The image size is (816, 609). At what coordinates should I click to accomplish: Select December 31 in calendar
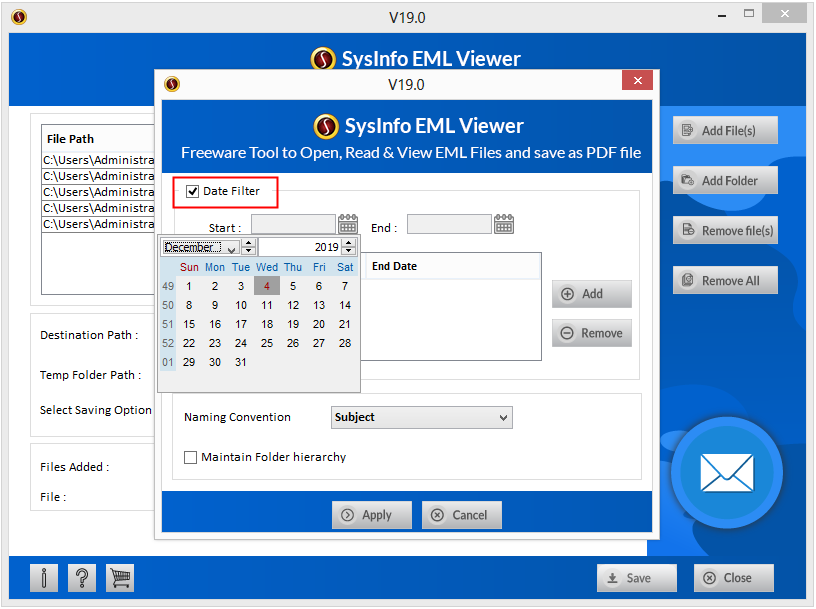(241, 362)
